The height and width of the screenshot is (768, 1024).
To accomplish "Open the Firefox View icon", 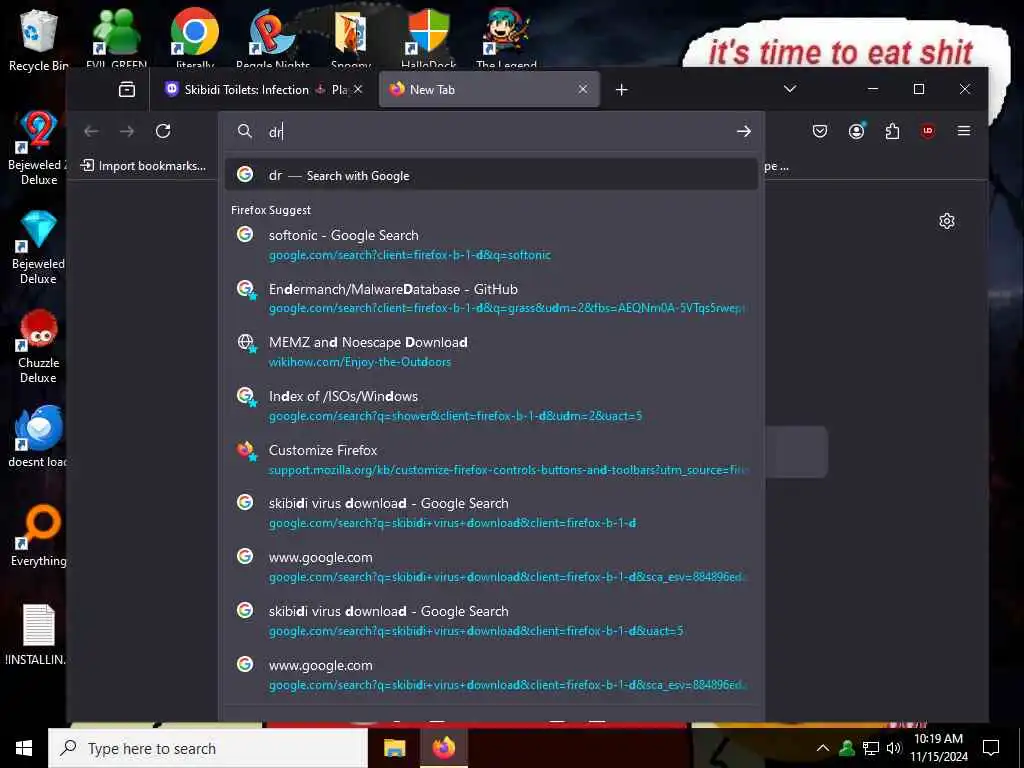I will click(x=127, y=89).
